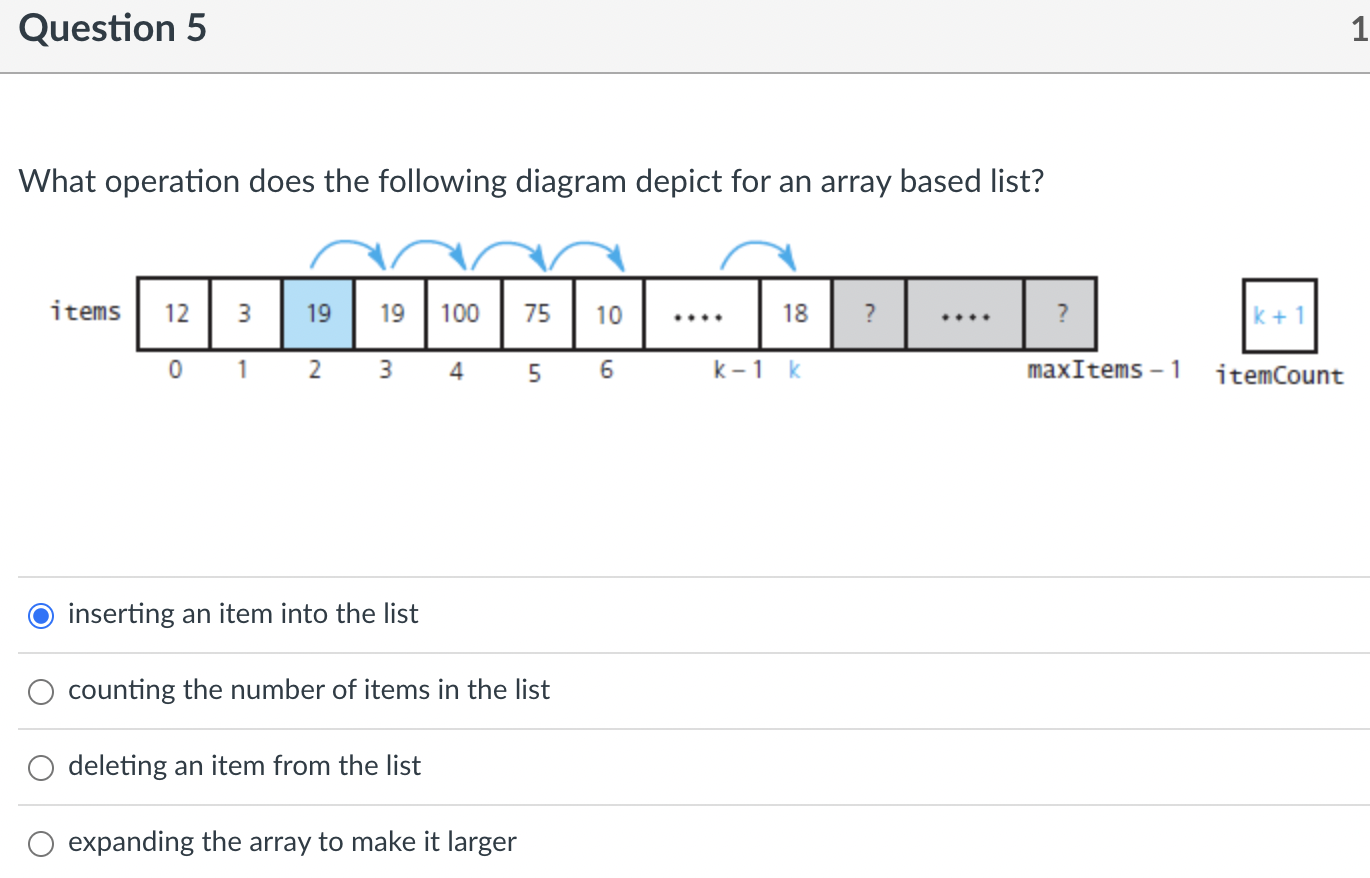1370x878 pixels.
Task: Click the array cell containing 10
Action: (x=609, y=314)
